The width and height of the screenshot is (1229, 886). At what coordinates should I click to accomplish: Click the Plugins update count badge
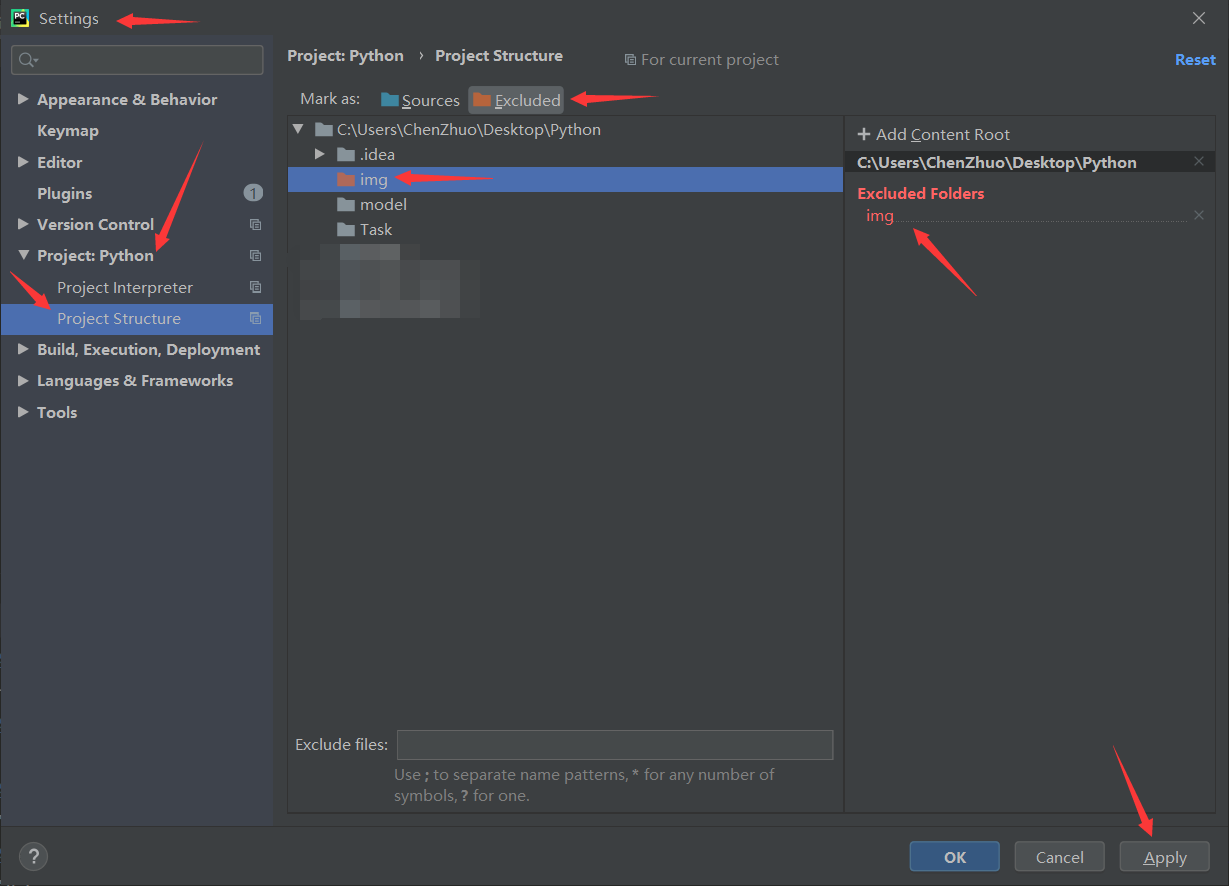[x=253, y=193]
